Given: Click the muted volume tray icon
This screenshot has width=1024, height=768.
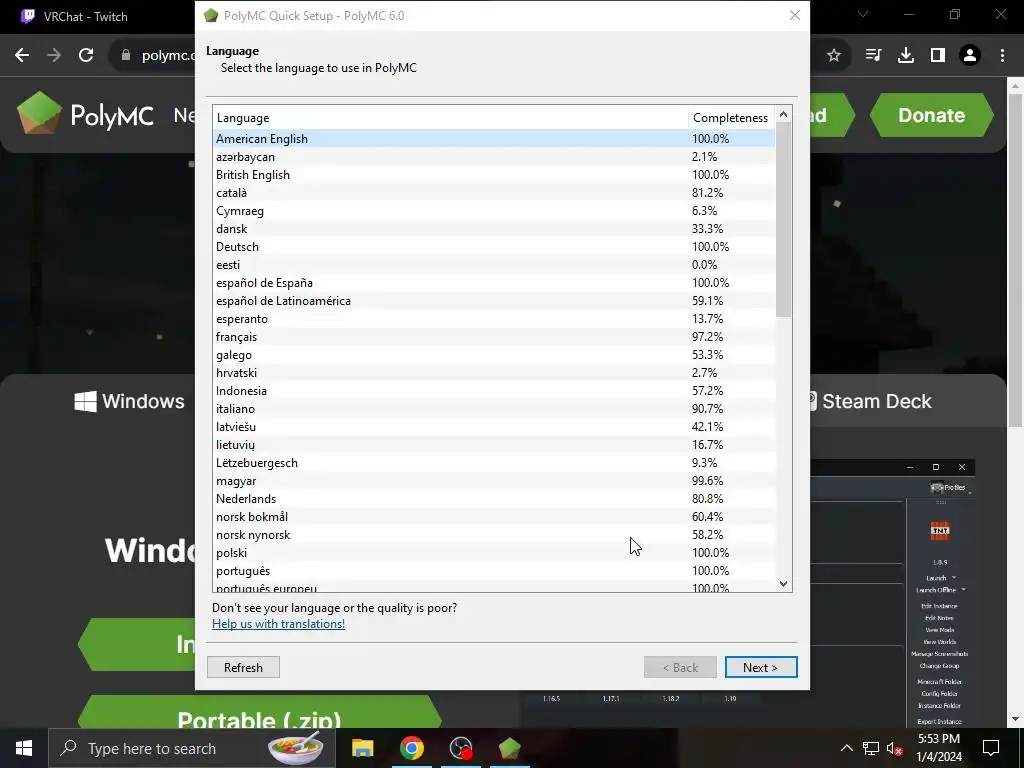Looking at the screenshot, I should point(894,748).
